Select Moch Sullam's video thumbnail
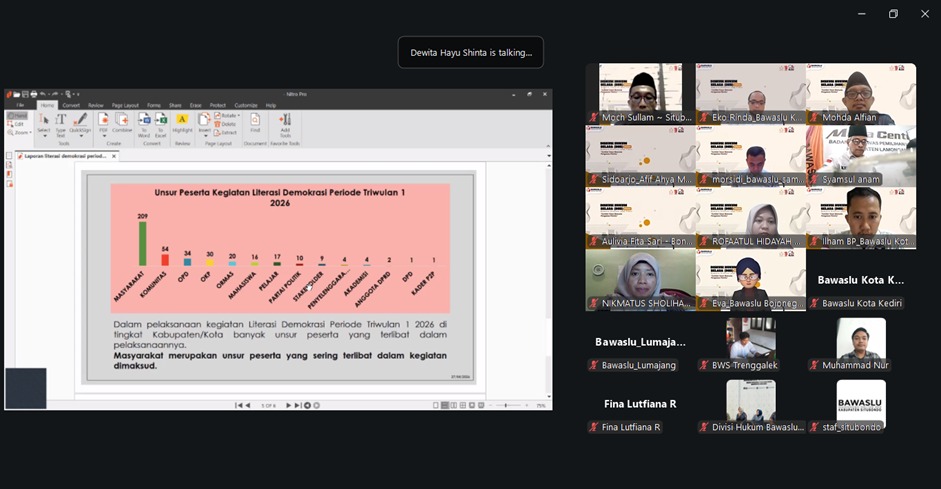This screenshot has width=941, height=489. click(640, 94)
